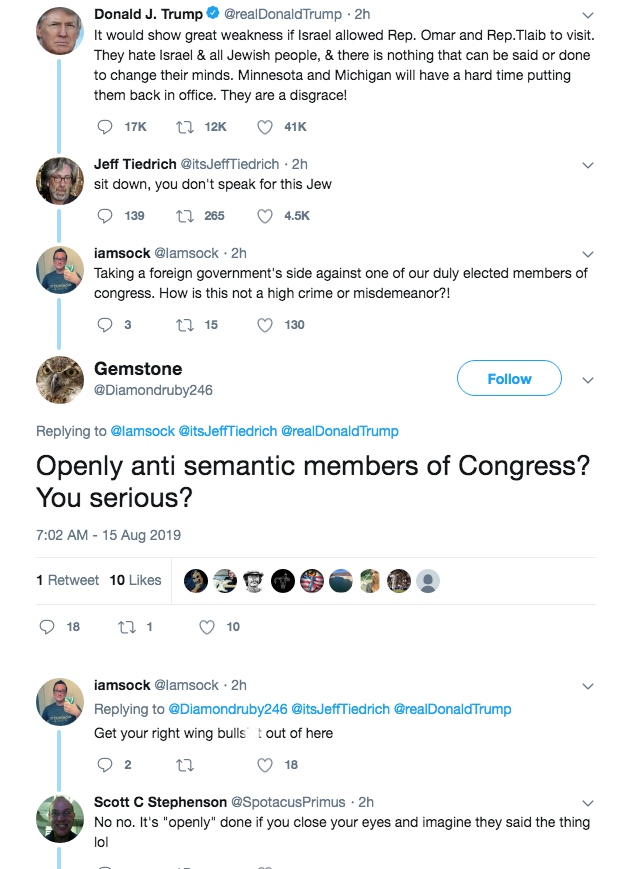This screenshot has width=625, height=869.
Task: Retweet Trump's tweet with 12K retweets
Action: 185,127
